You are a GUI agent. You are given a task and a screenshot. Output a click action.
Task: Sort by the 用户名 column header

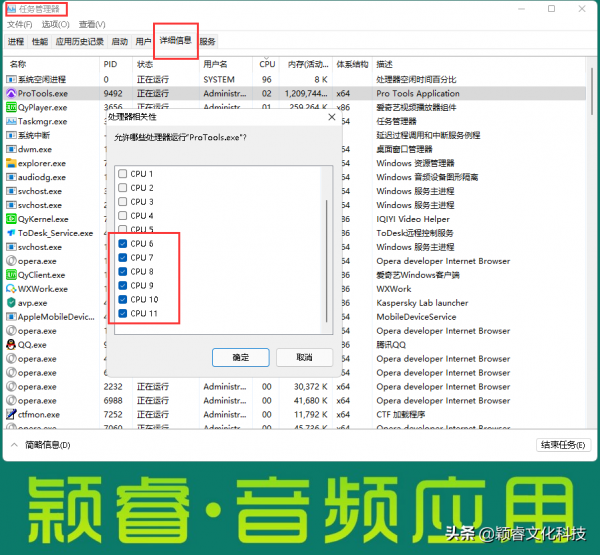[x=226, y=64]
